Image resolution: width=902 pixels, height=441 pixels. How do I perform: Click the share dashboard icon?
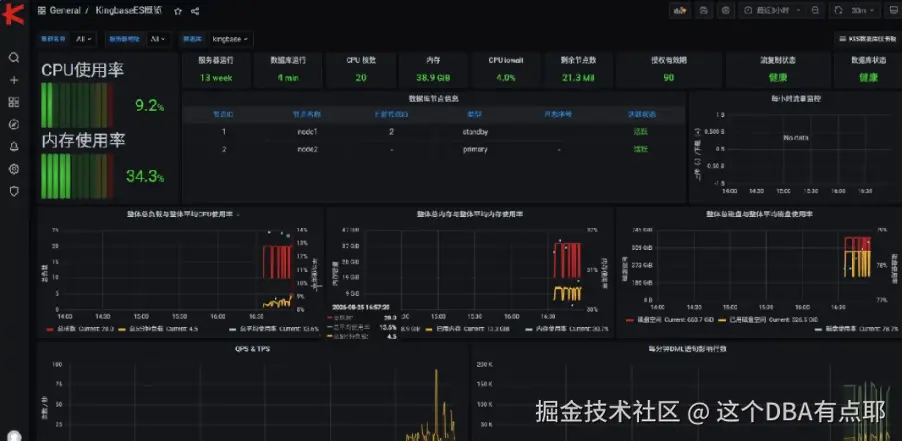pyautogui.click(x=195, y=11)
